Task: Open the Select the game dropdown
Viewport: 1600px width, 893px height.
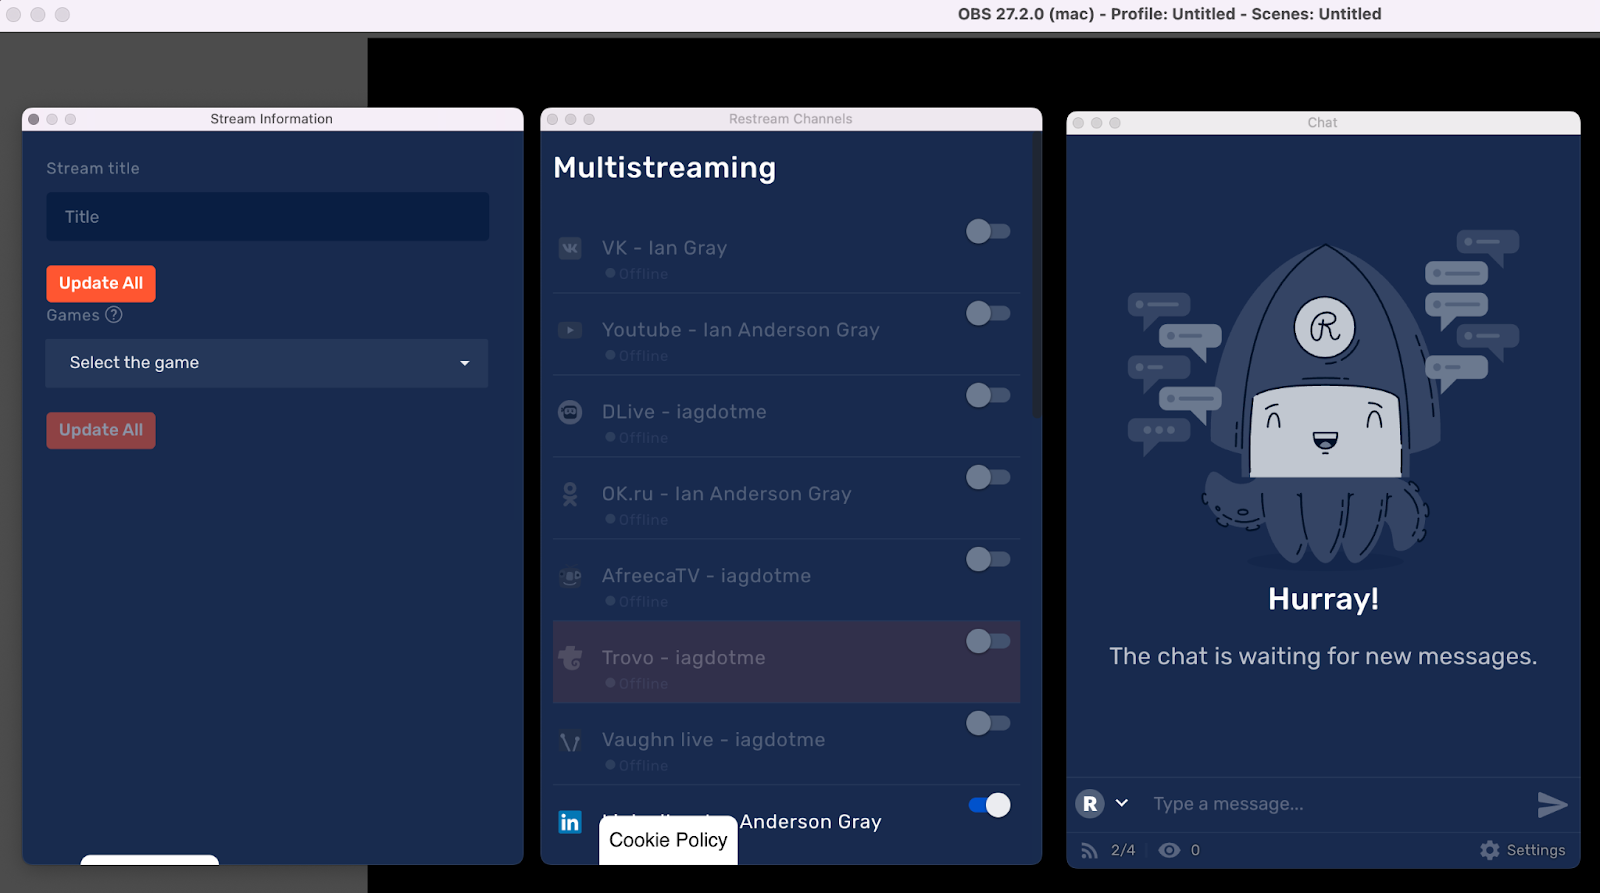Action: 267,363
